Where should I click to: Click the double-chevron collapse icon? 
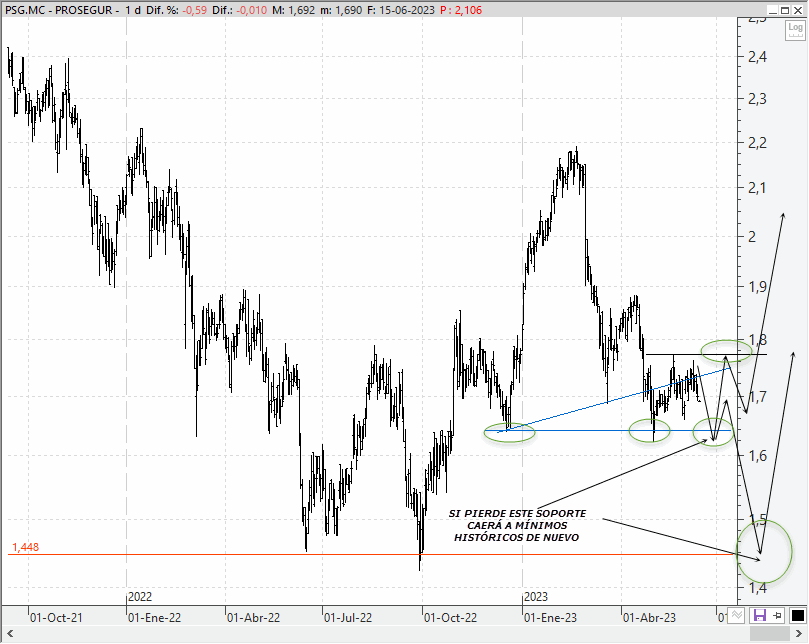tap(737, 615)
